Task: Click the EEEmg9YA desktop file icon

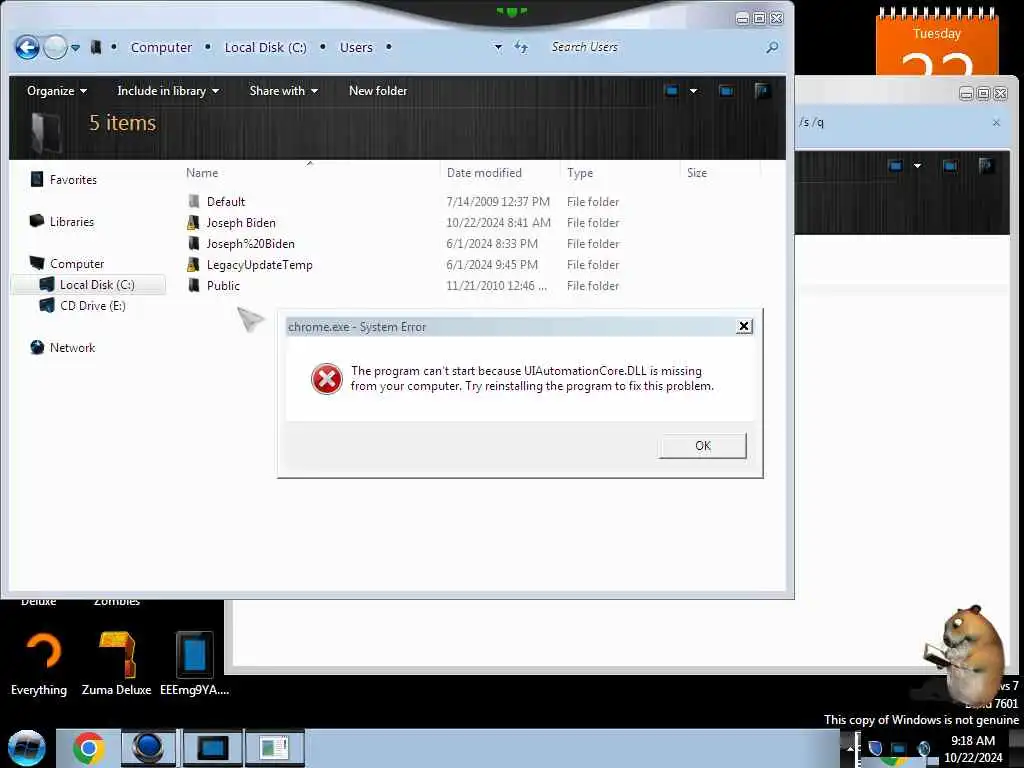Action: click(195, 663)
